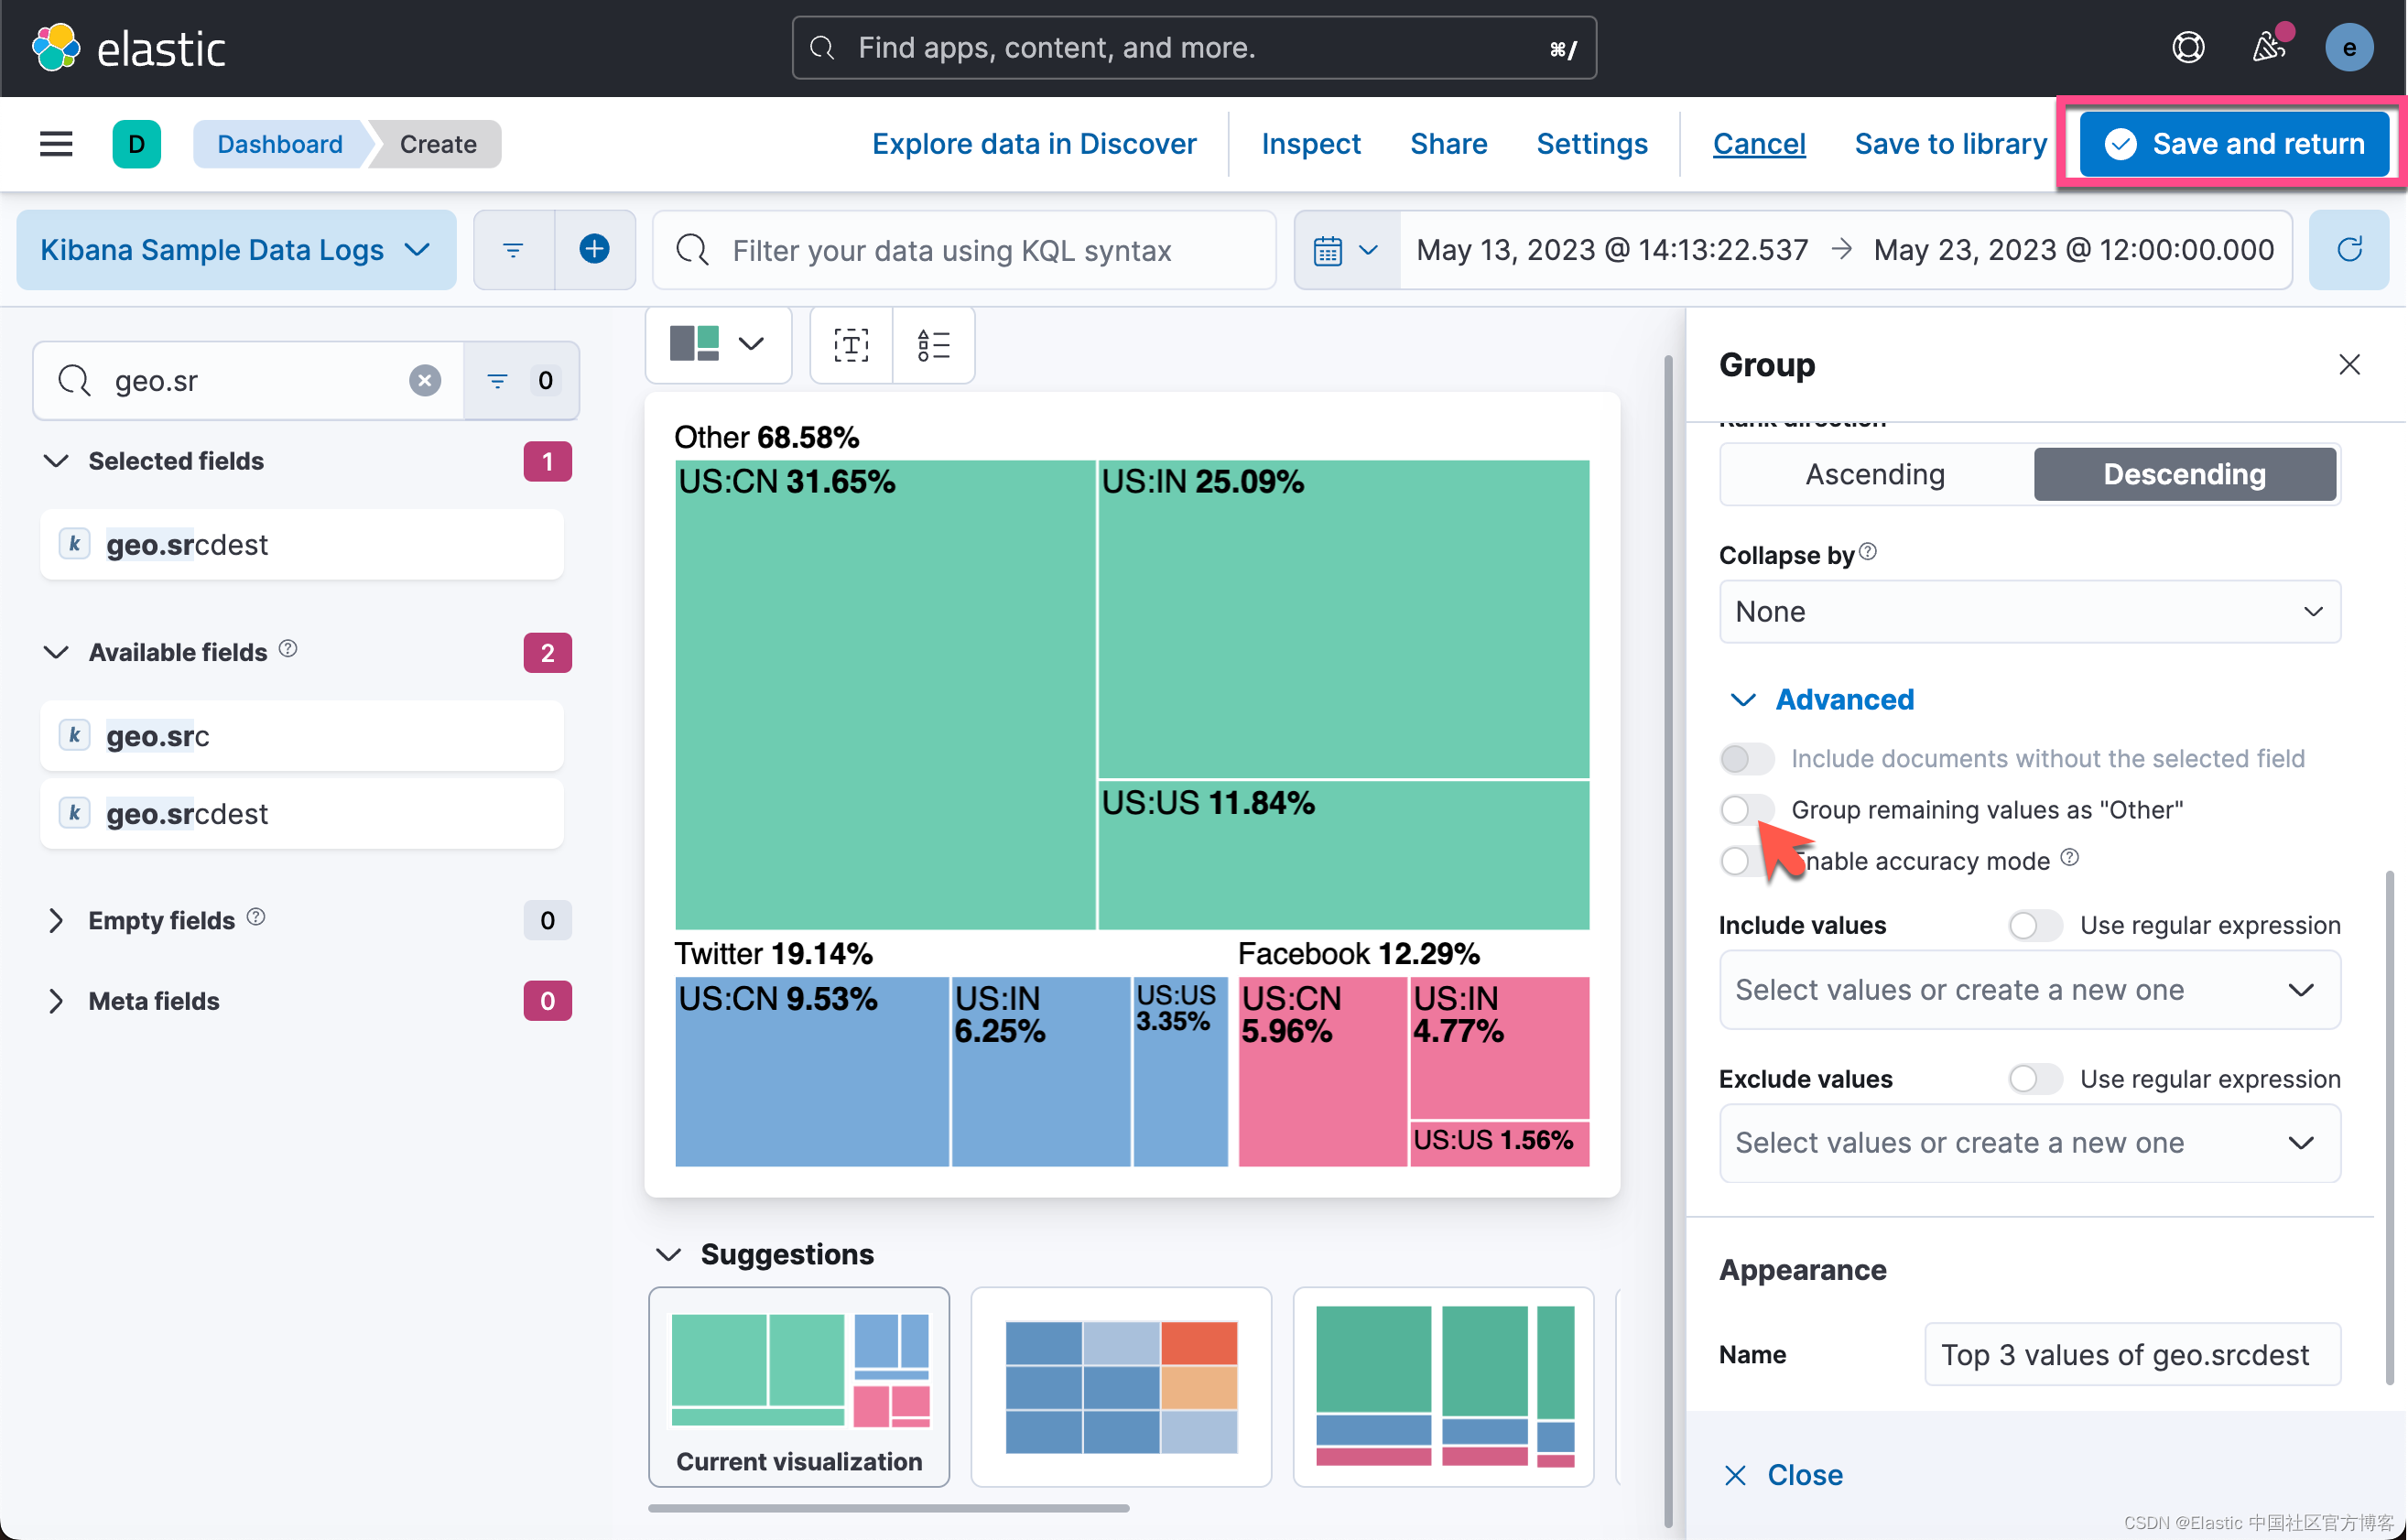
Task: Select Descending rank direction
Action: [x=2184, y=474]
